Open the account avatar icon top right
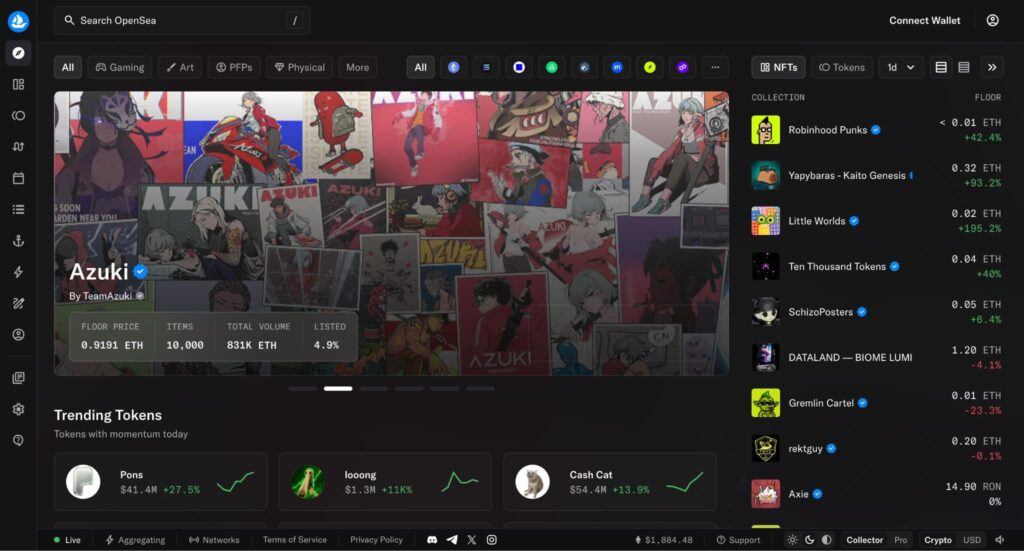 (992, 20)
